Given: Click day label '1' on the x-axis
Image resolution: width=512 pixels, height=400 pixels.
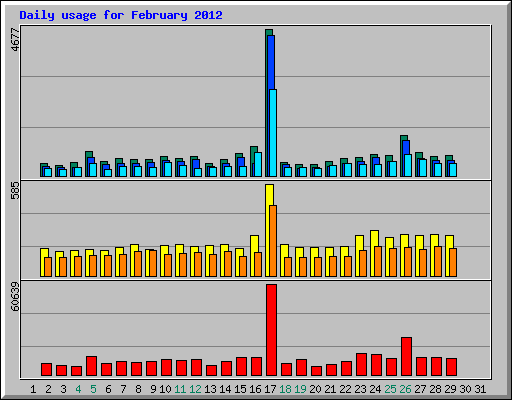Looking at the screenshot, I should coord(33,389).
